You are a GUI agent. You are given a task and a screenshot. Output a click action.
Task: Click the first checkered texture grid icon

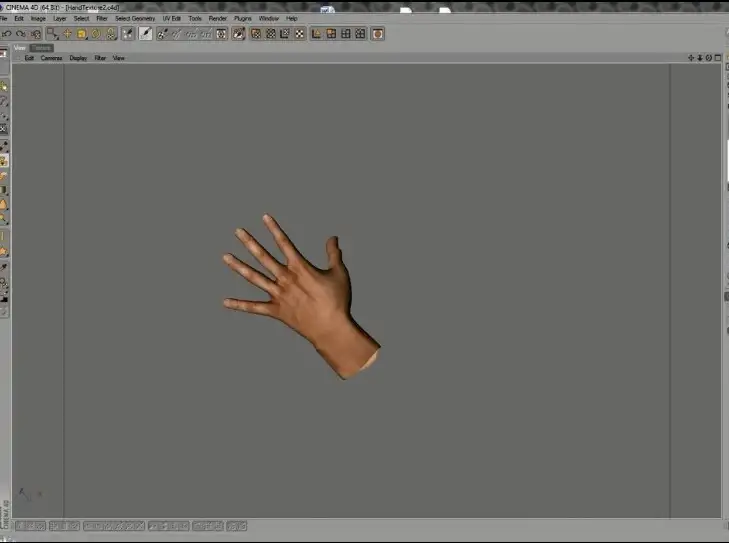pyautogui.click(x=256, y=33)
